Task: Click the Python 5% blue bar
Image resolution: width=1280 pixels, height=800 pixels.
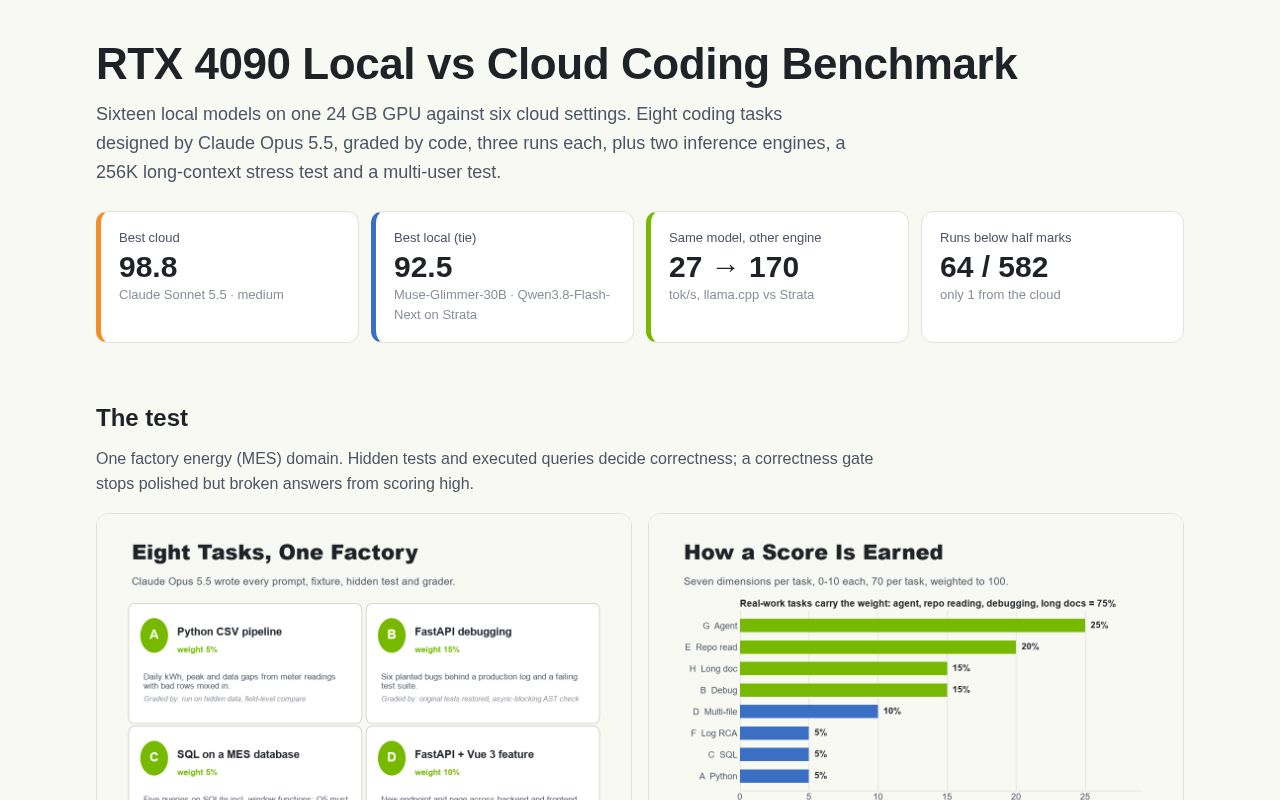Action: [774, 776]
